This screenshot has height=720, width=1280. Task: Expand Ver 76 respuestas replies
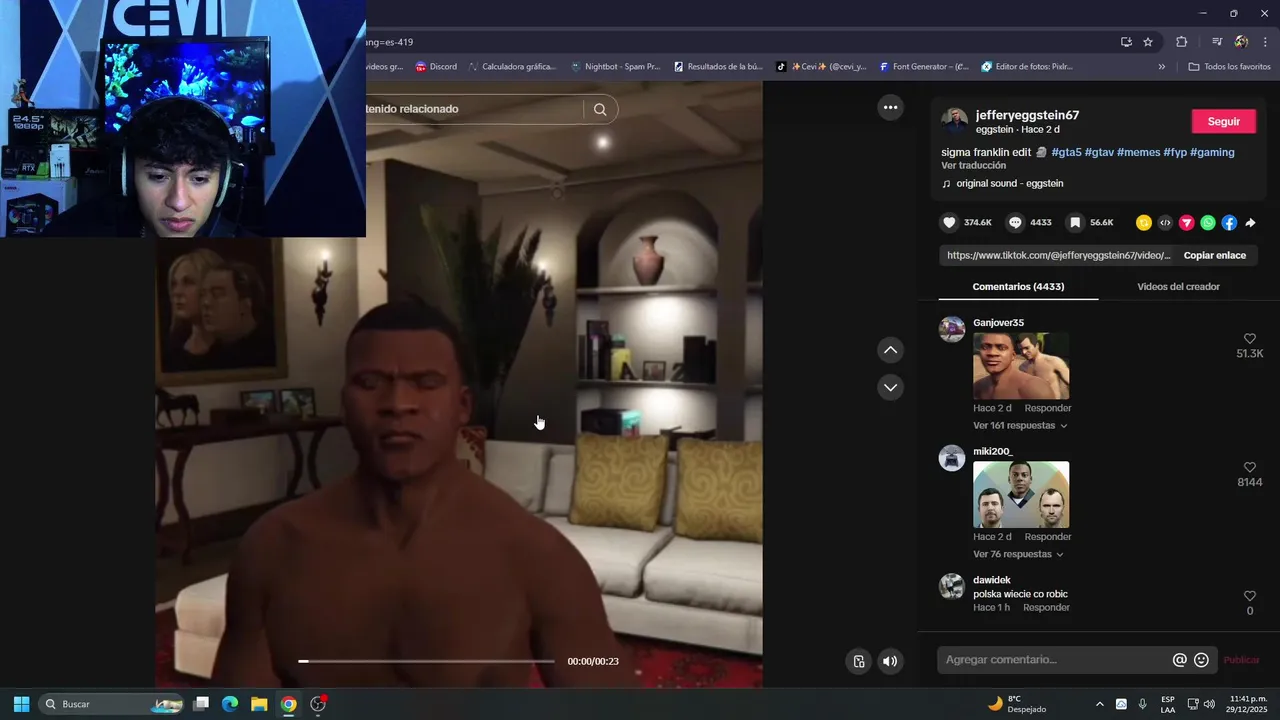point(1018,554)
